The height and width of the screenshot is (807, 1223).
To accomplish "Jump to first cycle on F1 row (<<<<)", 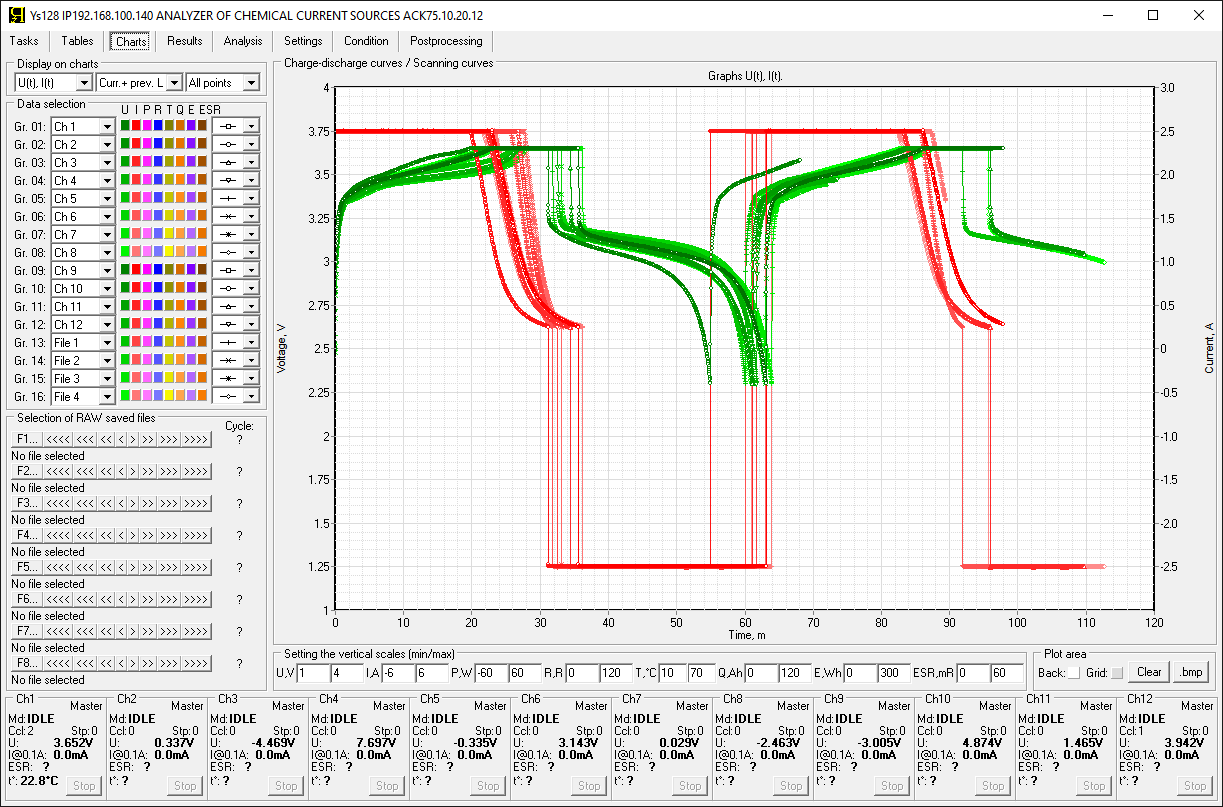I will [x=56, y=440].
